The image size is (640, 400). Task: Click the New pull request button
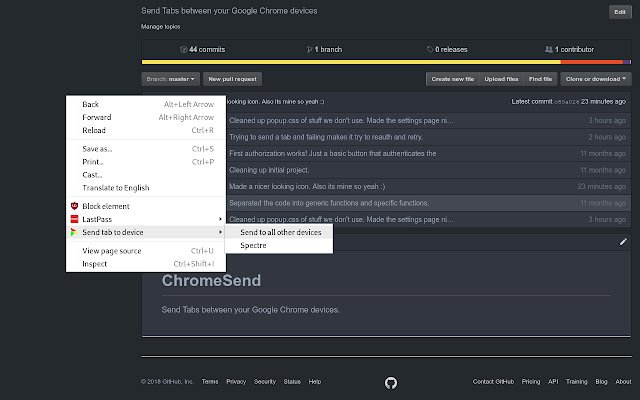click(233, 79)
